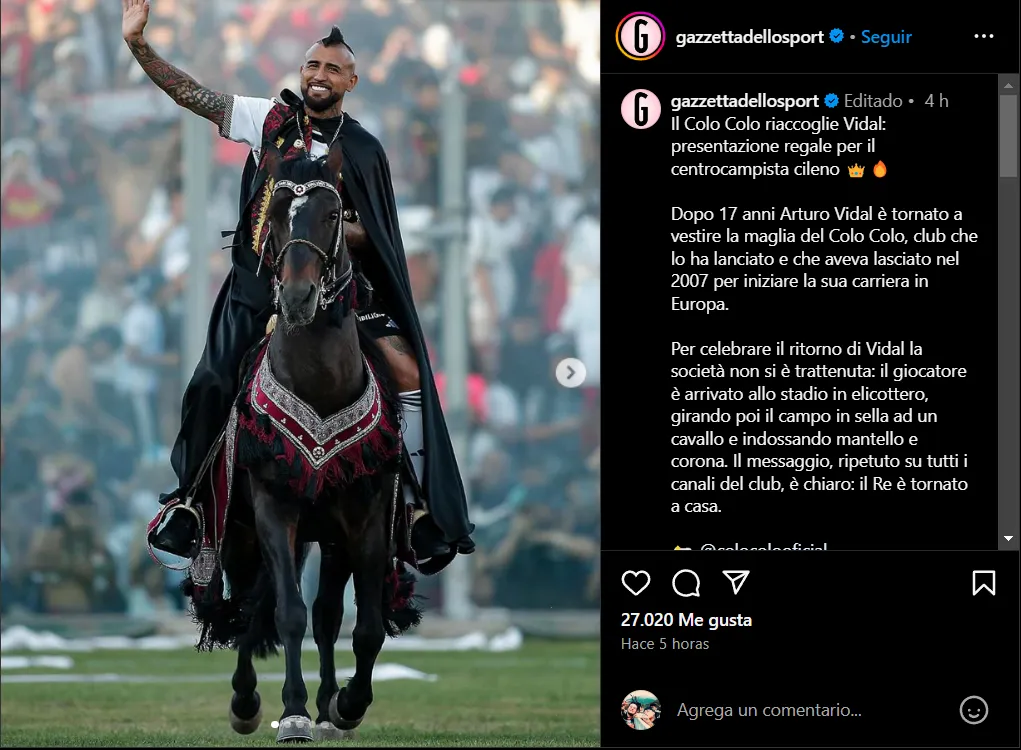The height and width of the screenshot is (750, 1021).
Task: View the 27.020 Me gusta likes list
Action: tap(686, 620)
